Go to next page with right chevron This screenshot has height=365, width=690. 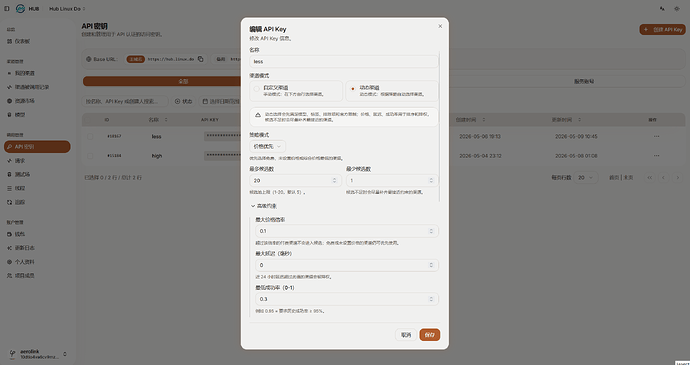(x=678, y=177)
